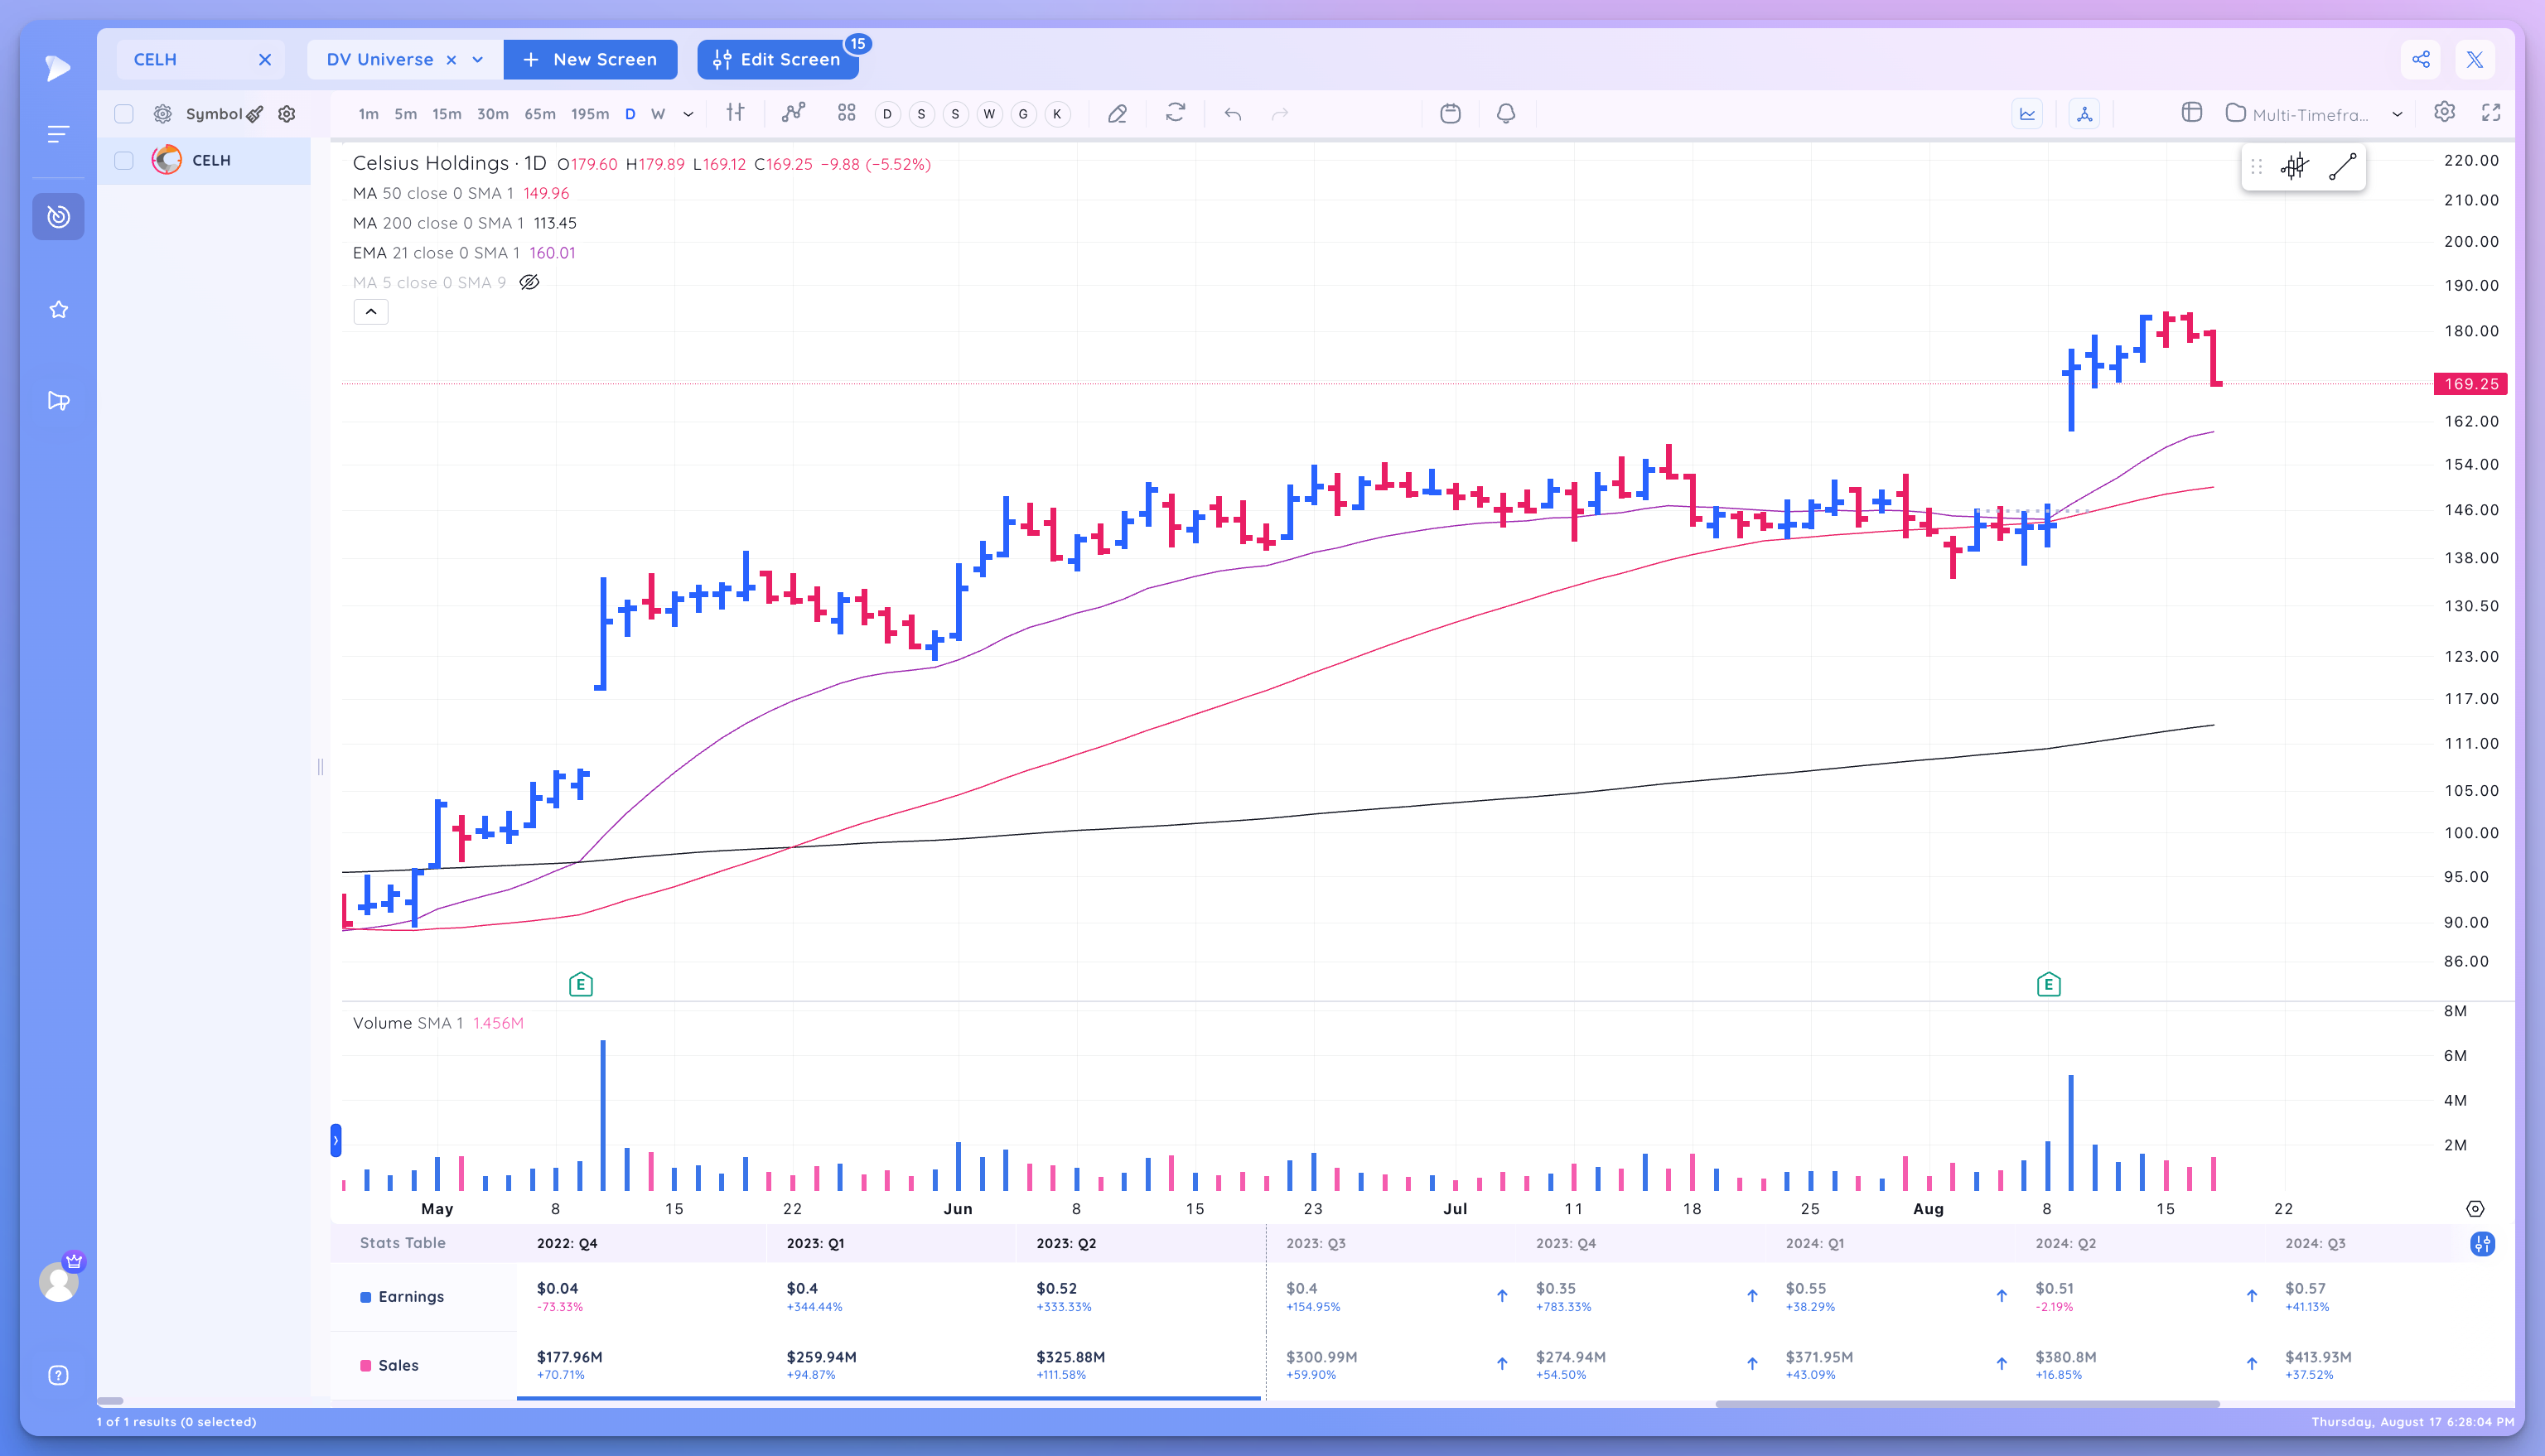Click the Sales pink color swatch
The width and height of the screenshot is (2545, 1456).
[x=365, y=1365]
